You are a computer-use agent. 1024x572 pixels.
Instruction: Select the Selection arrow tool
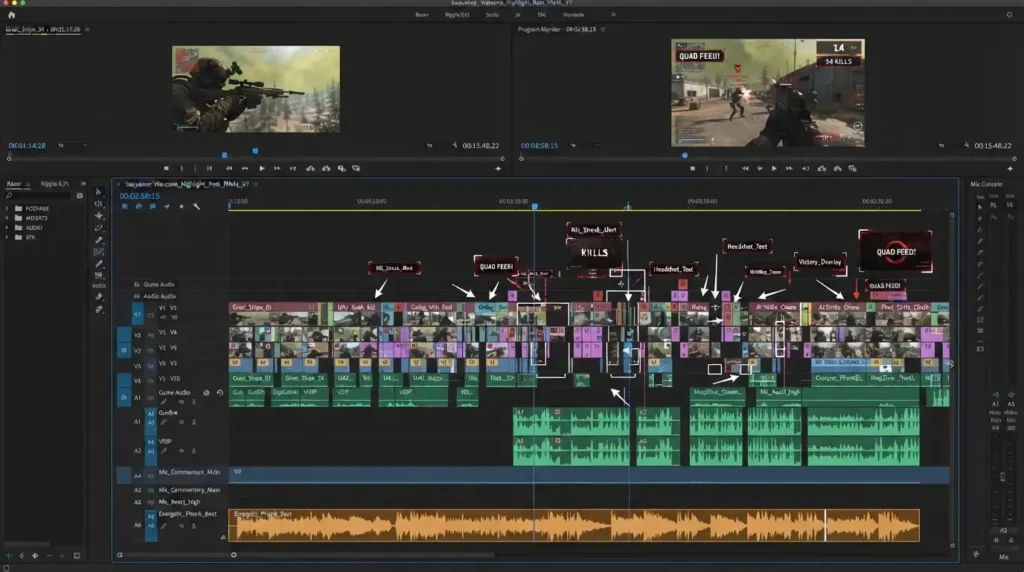[x=99, y=192]
